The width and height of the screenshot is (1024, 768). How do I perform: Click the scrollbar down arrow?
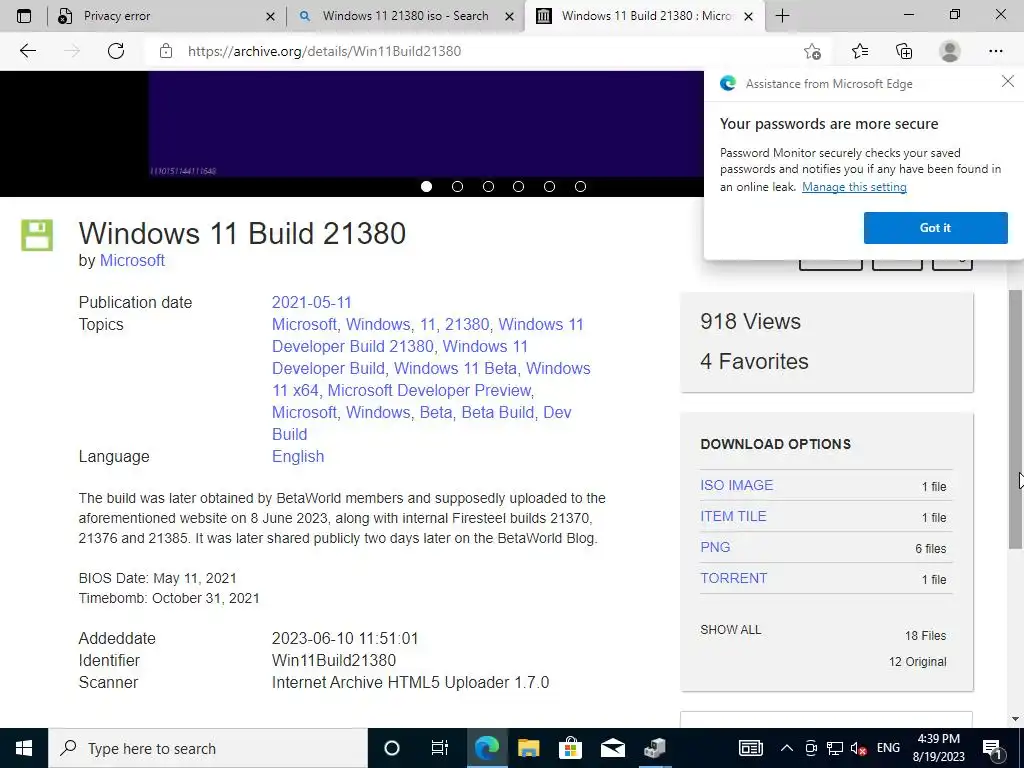pos(1016,719)
